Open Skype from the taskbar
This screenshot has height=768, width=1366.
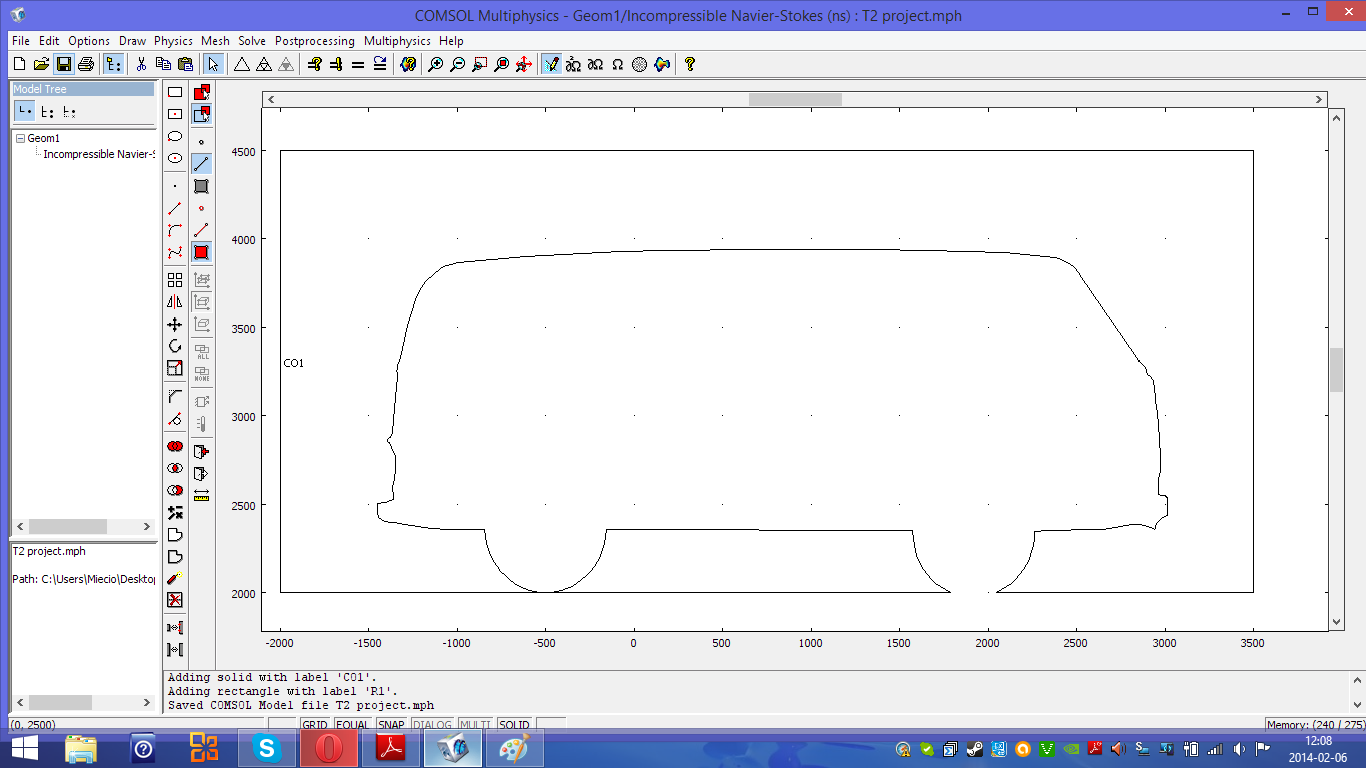pyautogui.click(x=267, y=748)
